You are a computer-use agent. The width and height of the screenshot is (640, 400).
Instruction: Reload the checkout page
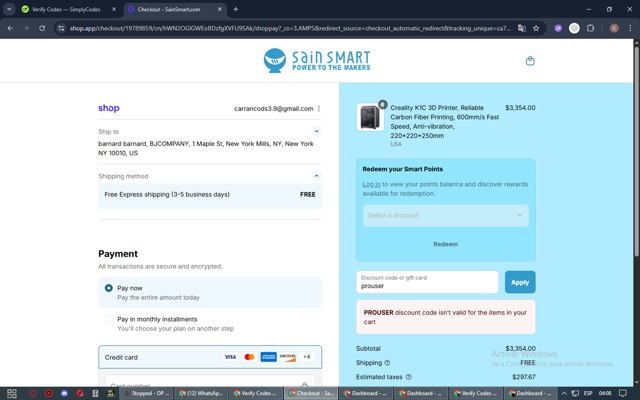click(42, 28)
